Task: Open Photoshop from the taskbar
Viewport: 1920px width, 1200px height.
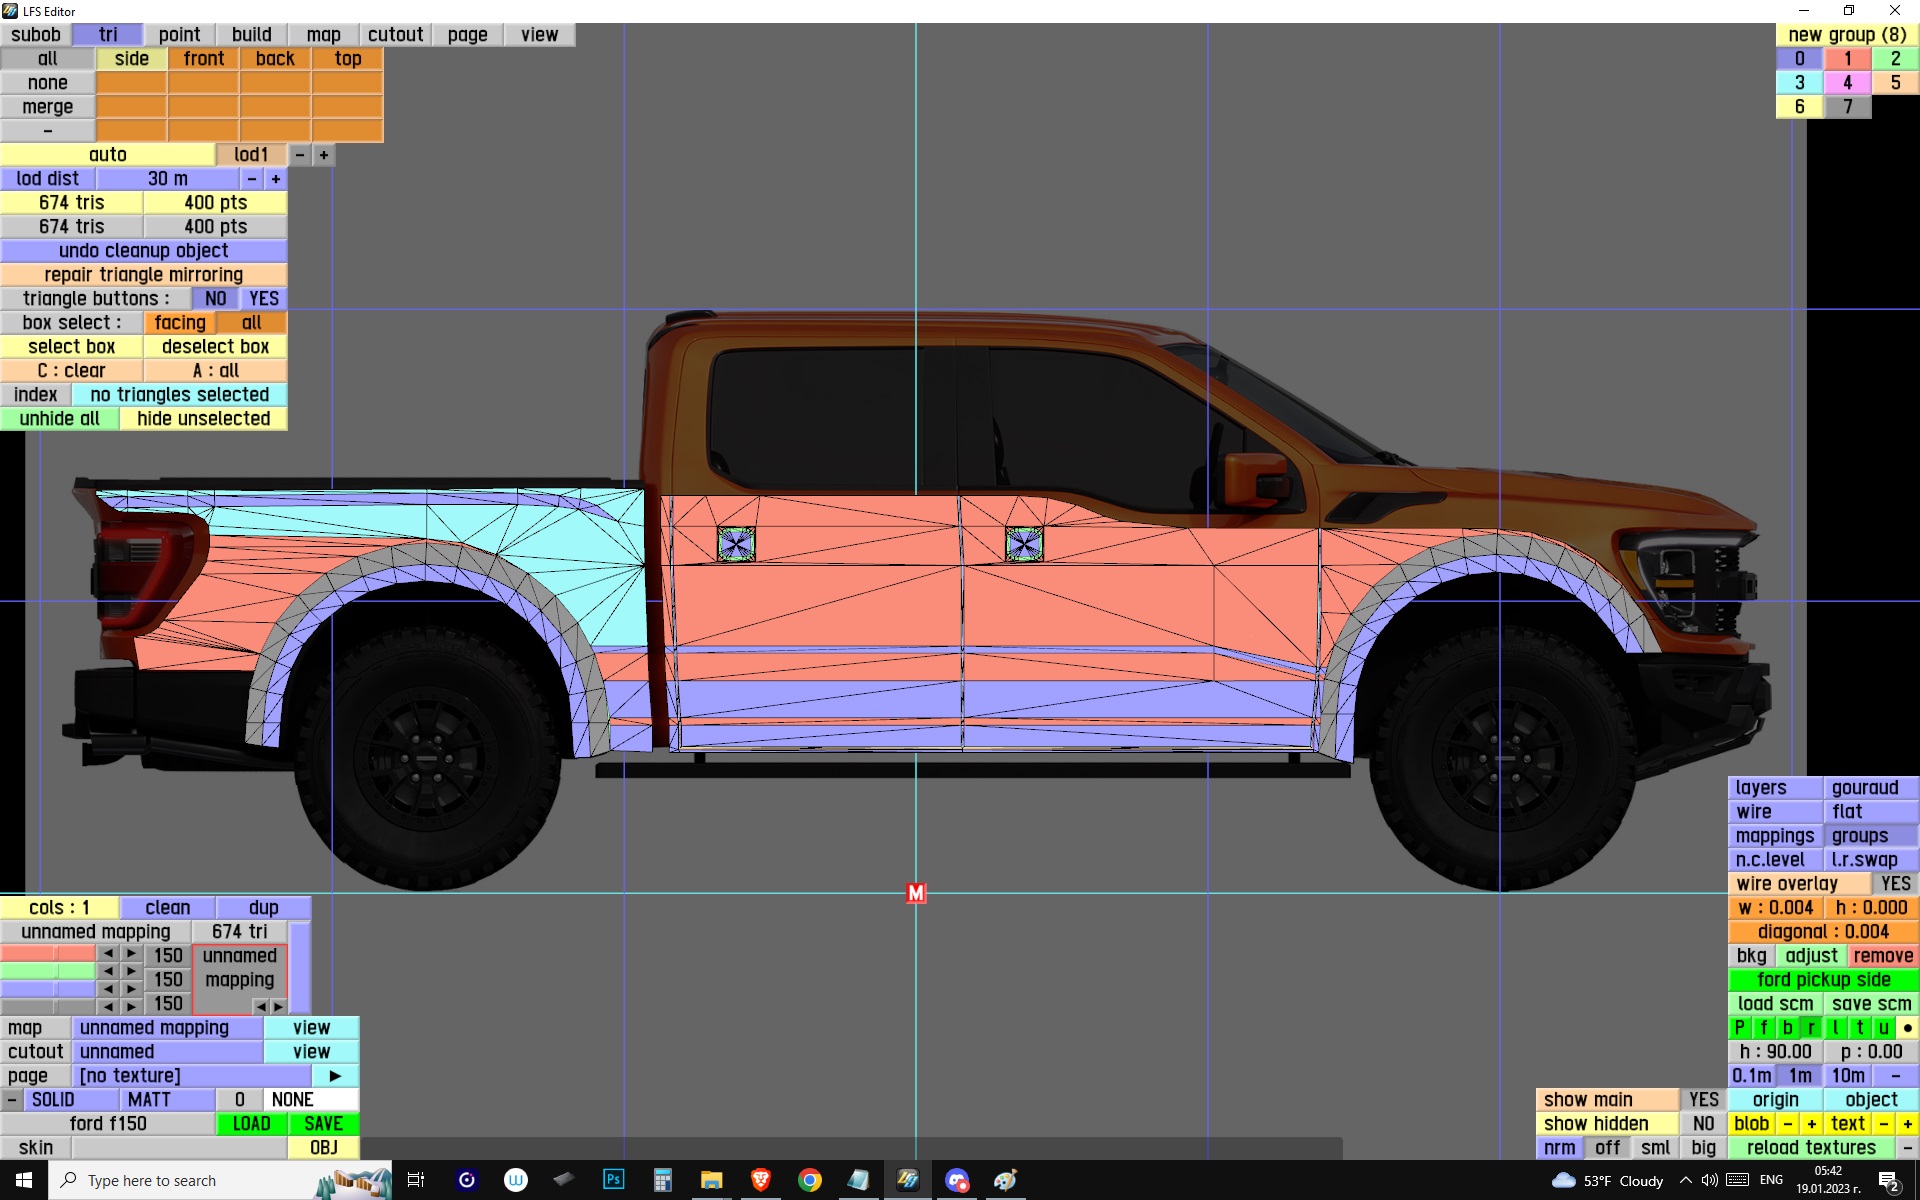Action: click(613, 1180)
